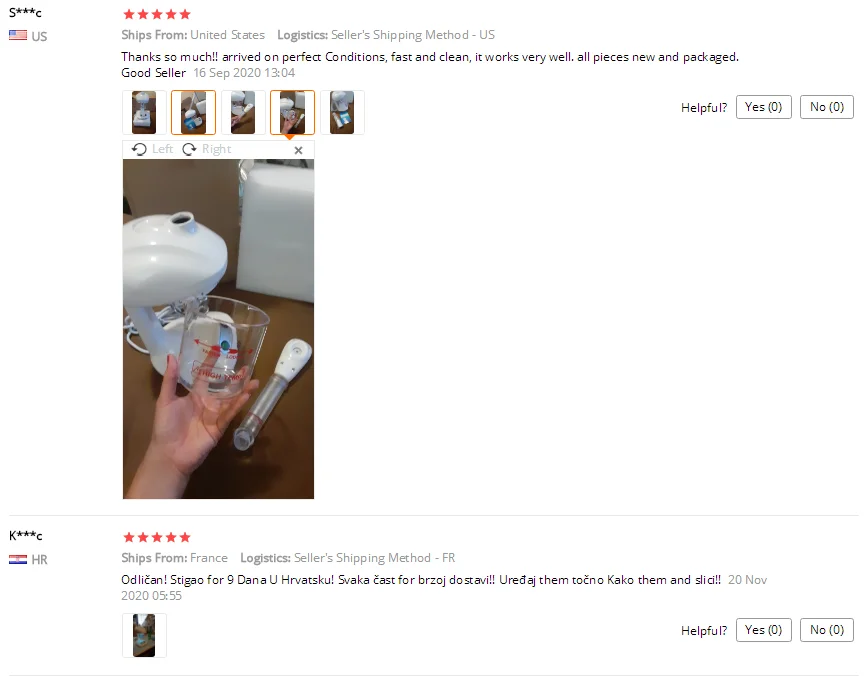The height and width of the screenshot is (676, 866).
Task: Vote No (0) on the K***c review
Action: (x=827, y=630)
